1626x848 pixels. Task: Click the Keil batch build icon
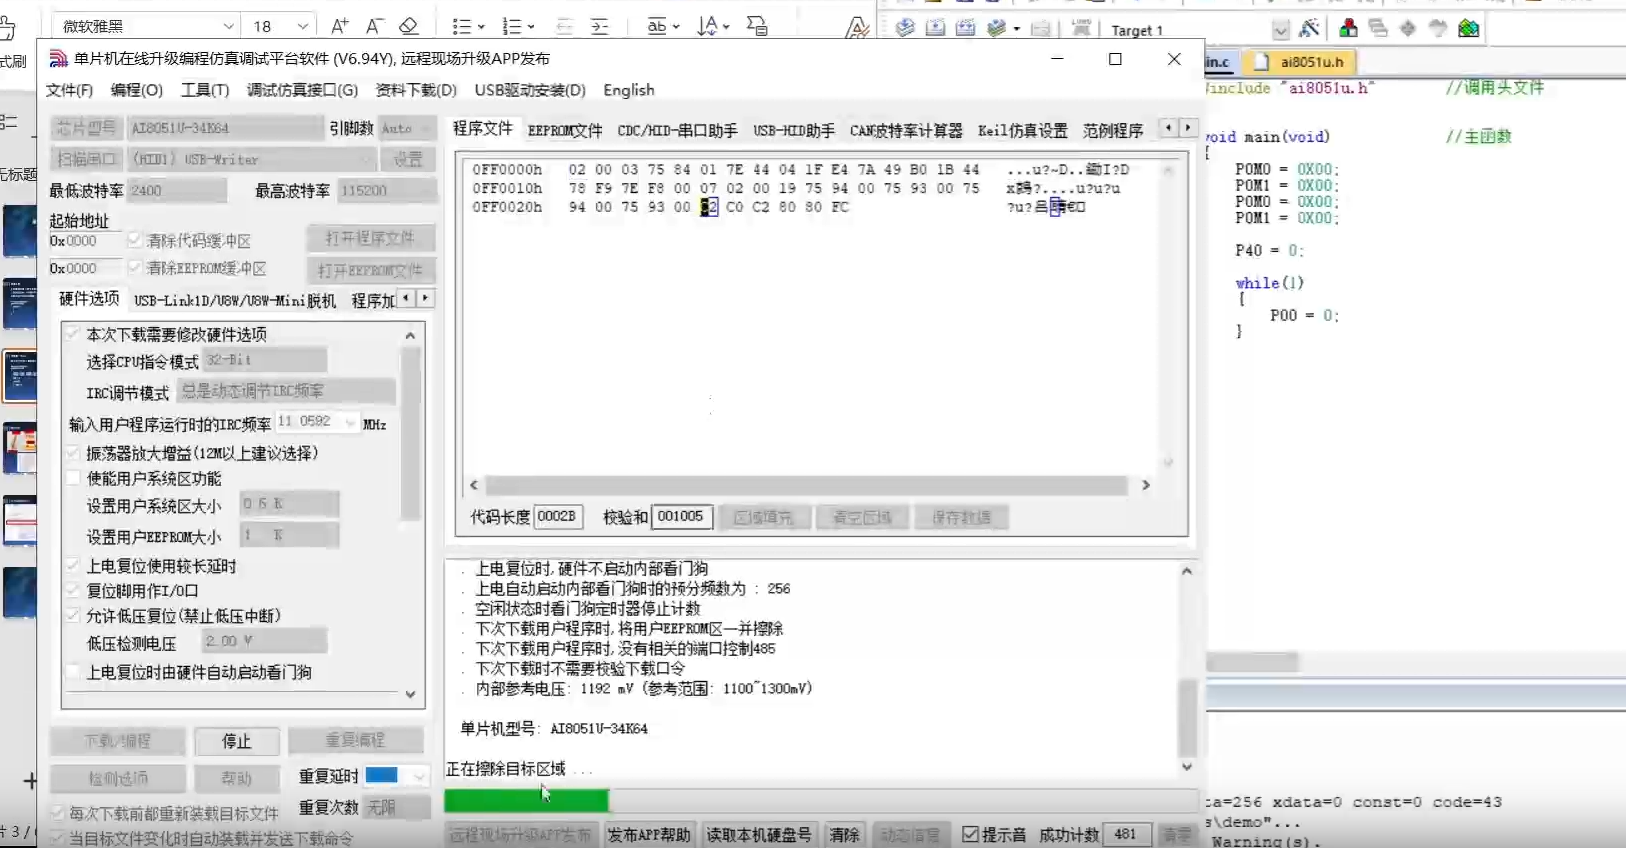(997, 28)
